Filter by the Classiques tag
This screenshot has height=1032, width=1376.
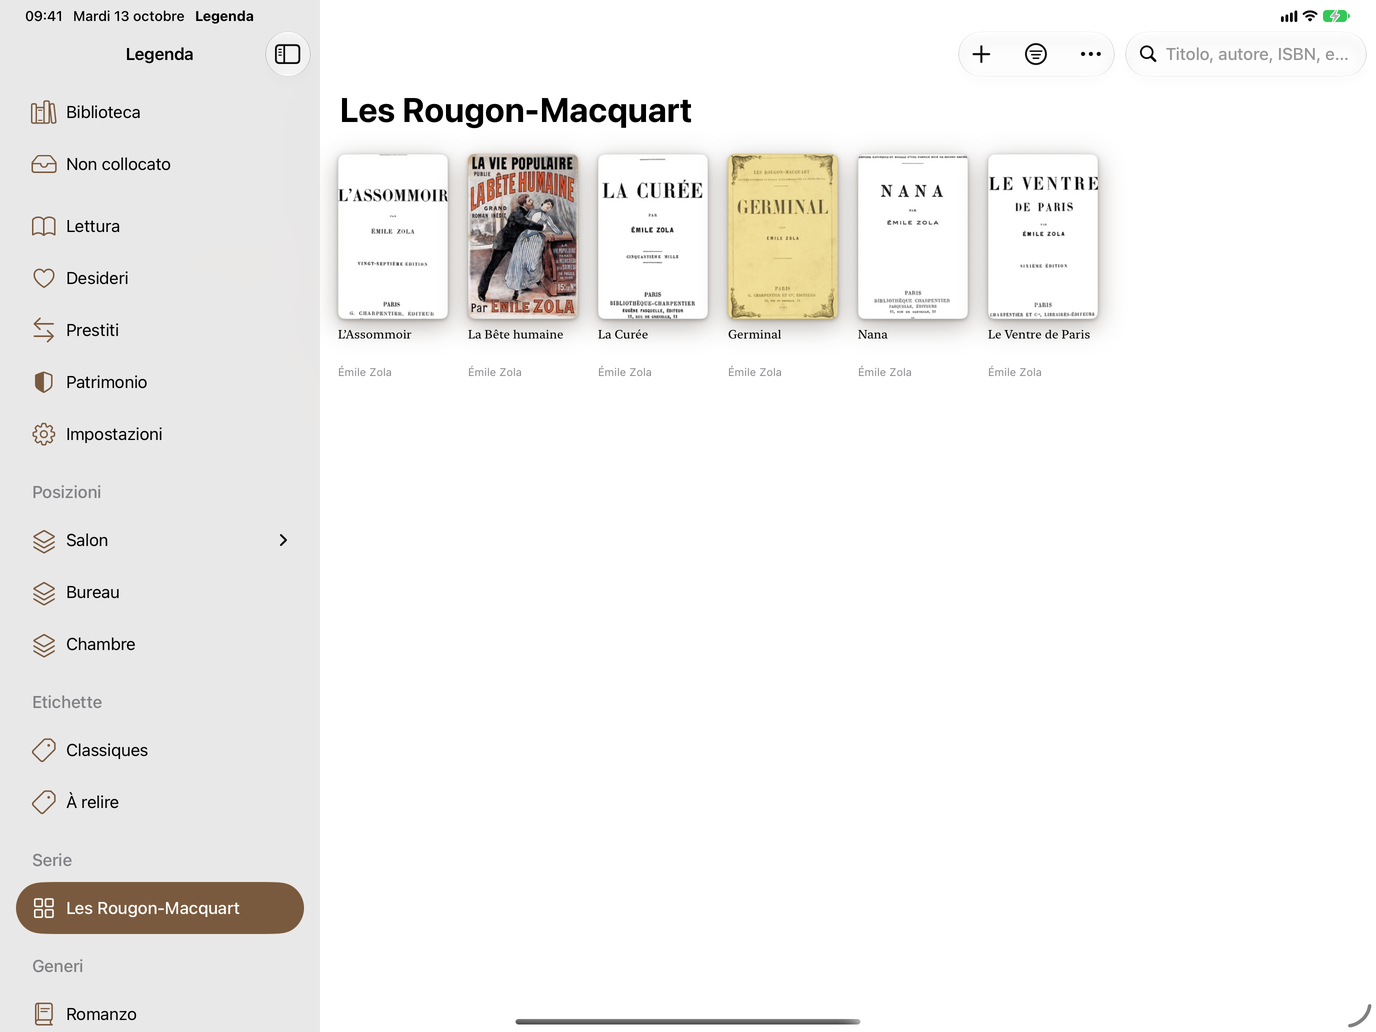pyautogui.click(x=160, y=750)
